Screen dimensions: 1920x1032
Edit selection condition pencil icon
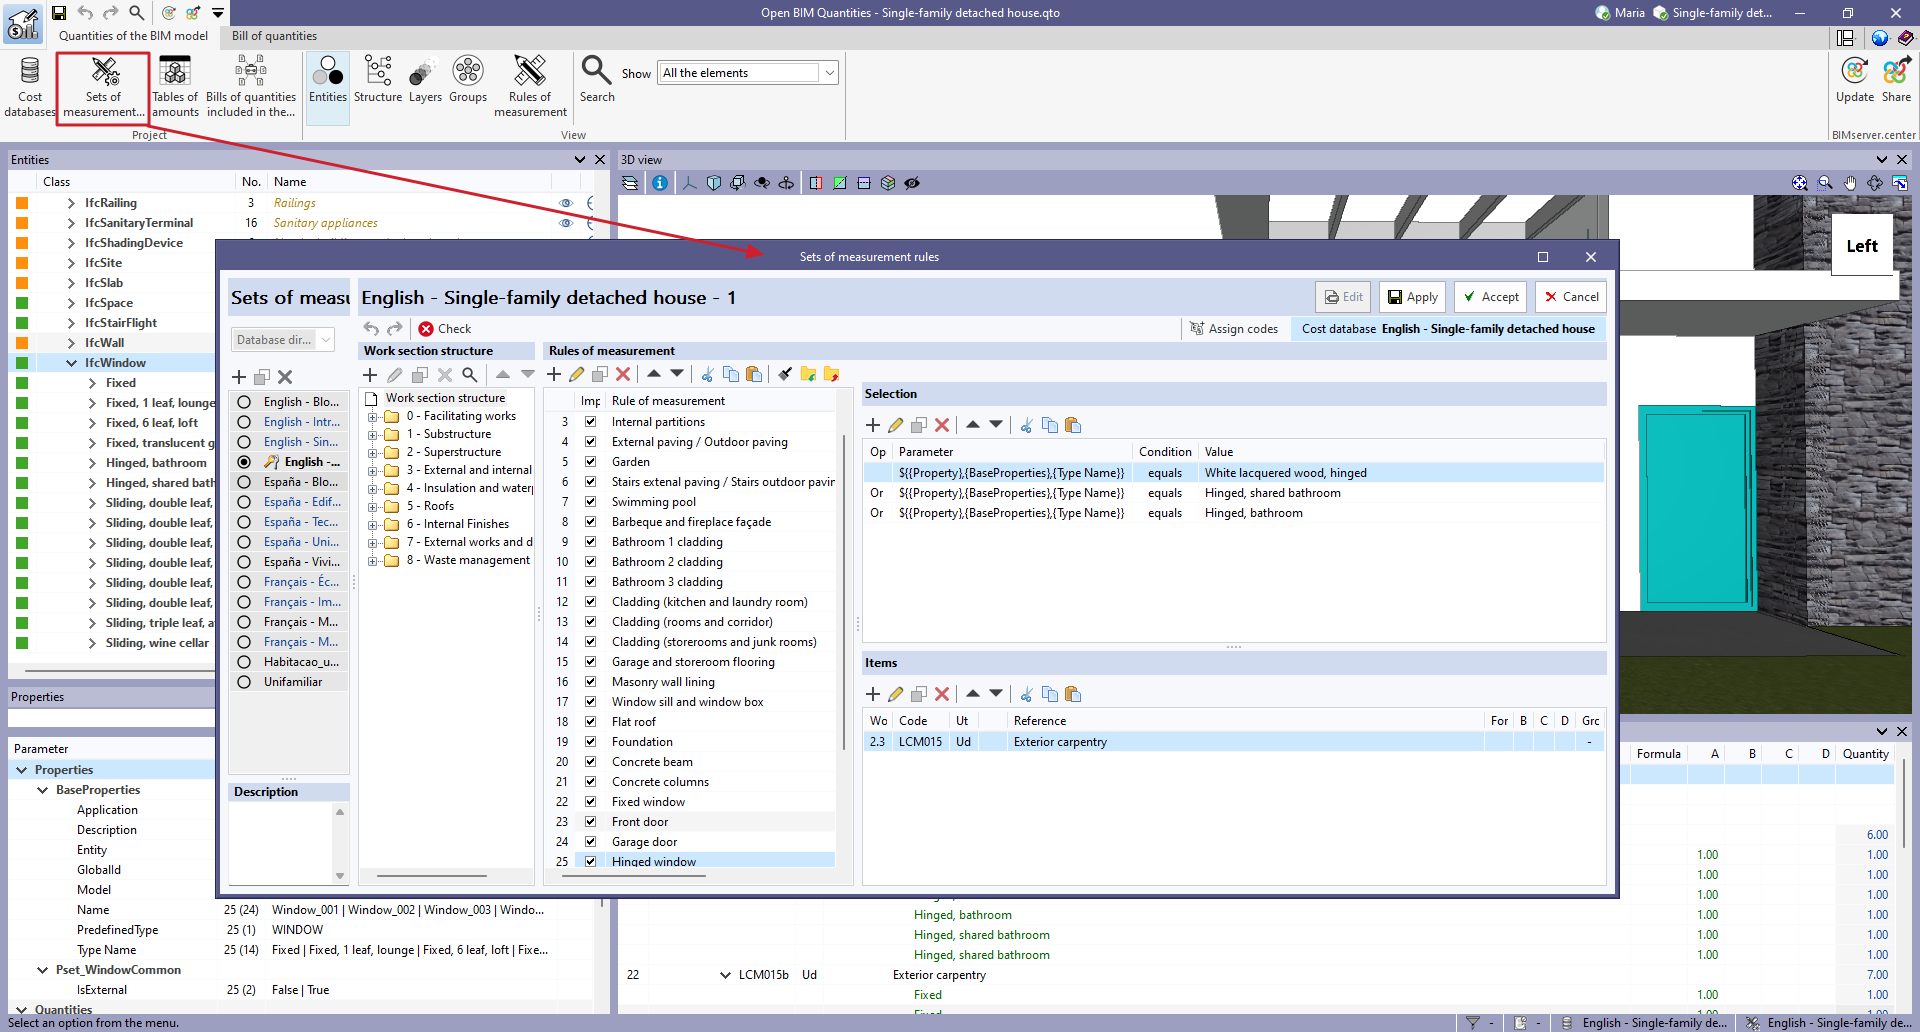click(x=895, y=425)
